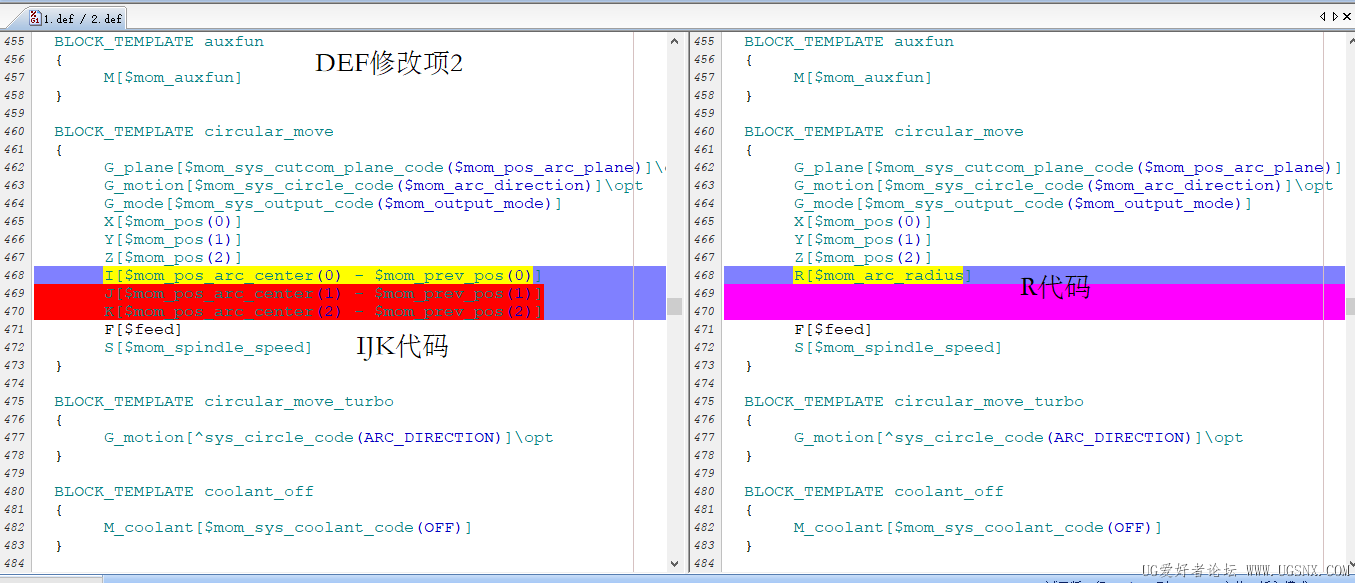Click line number 468 in the left pane gutter

tap(13, 275)
